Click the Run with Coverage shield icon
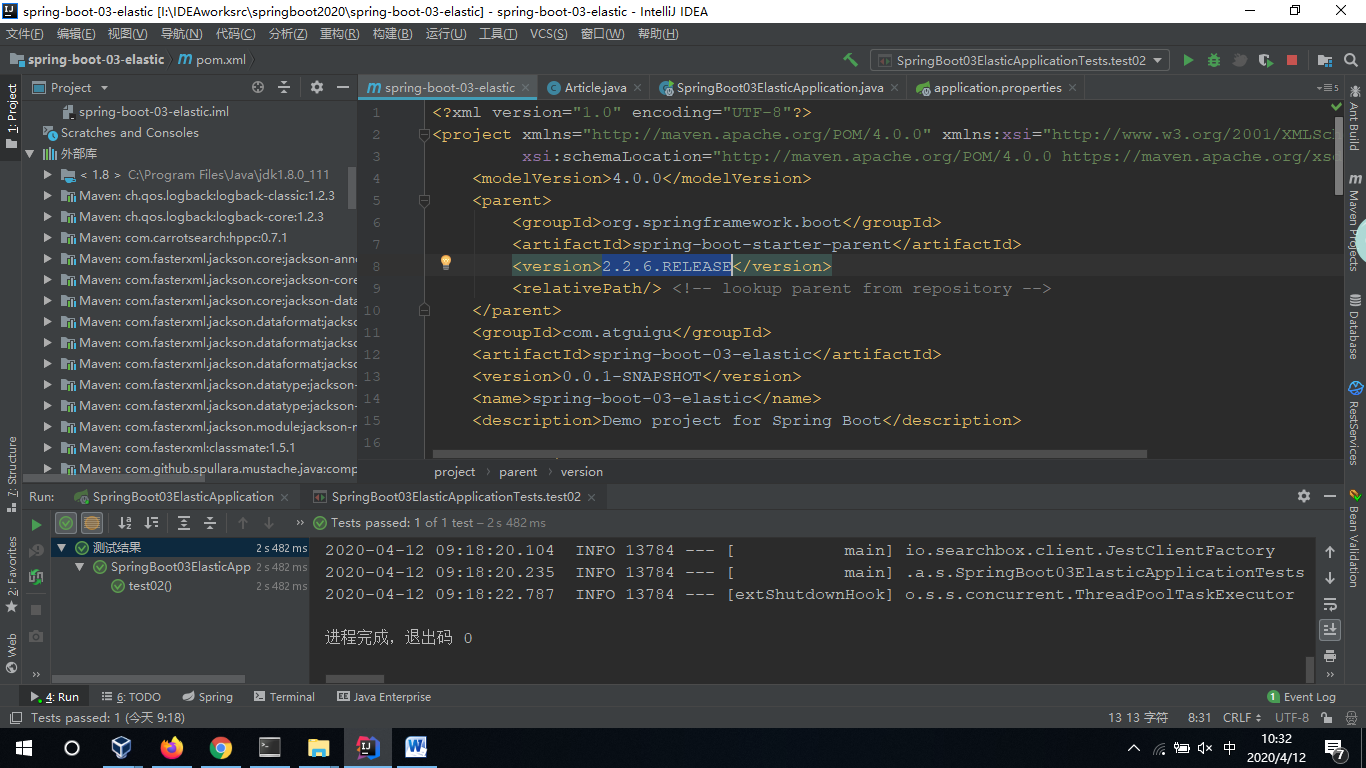This screenshot has height=768, width=1366. [x=1264, y=60]
